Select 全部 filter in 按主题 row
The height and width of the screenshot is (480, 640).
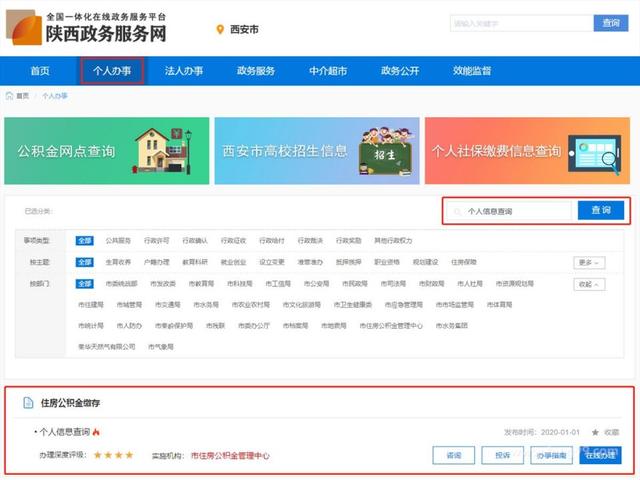85,262
